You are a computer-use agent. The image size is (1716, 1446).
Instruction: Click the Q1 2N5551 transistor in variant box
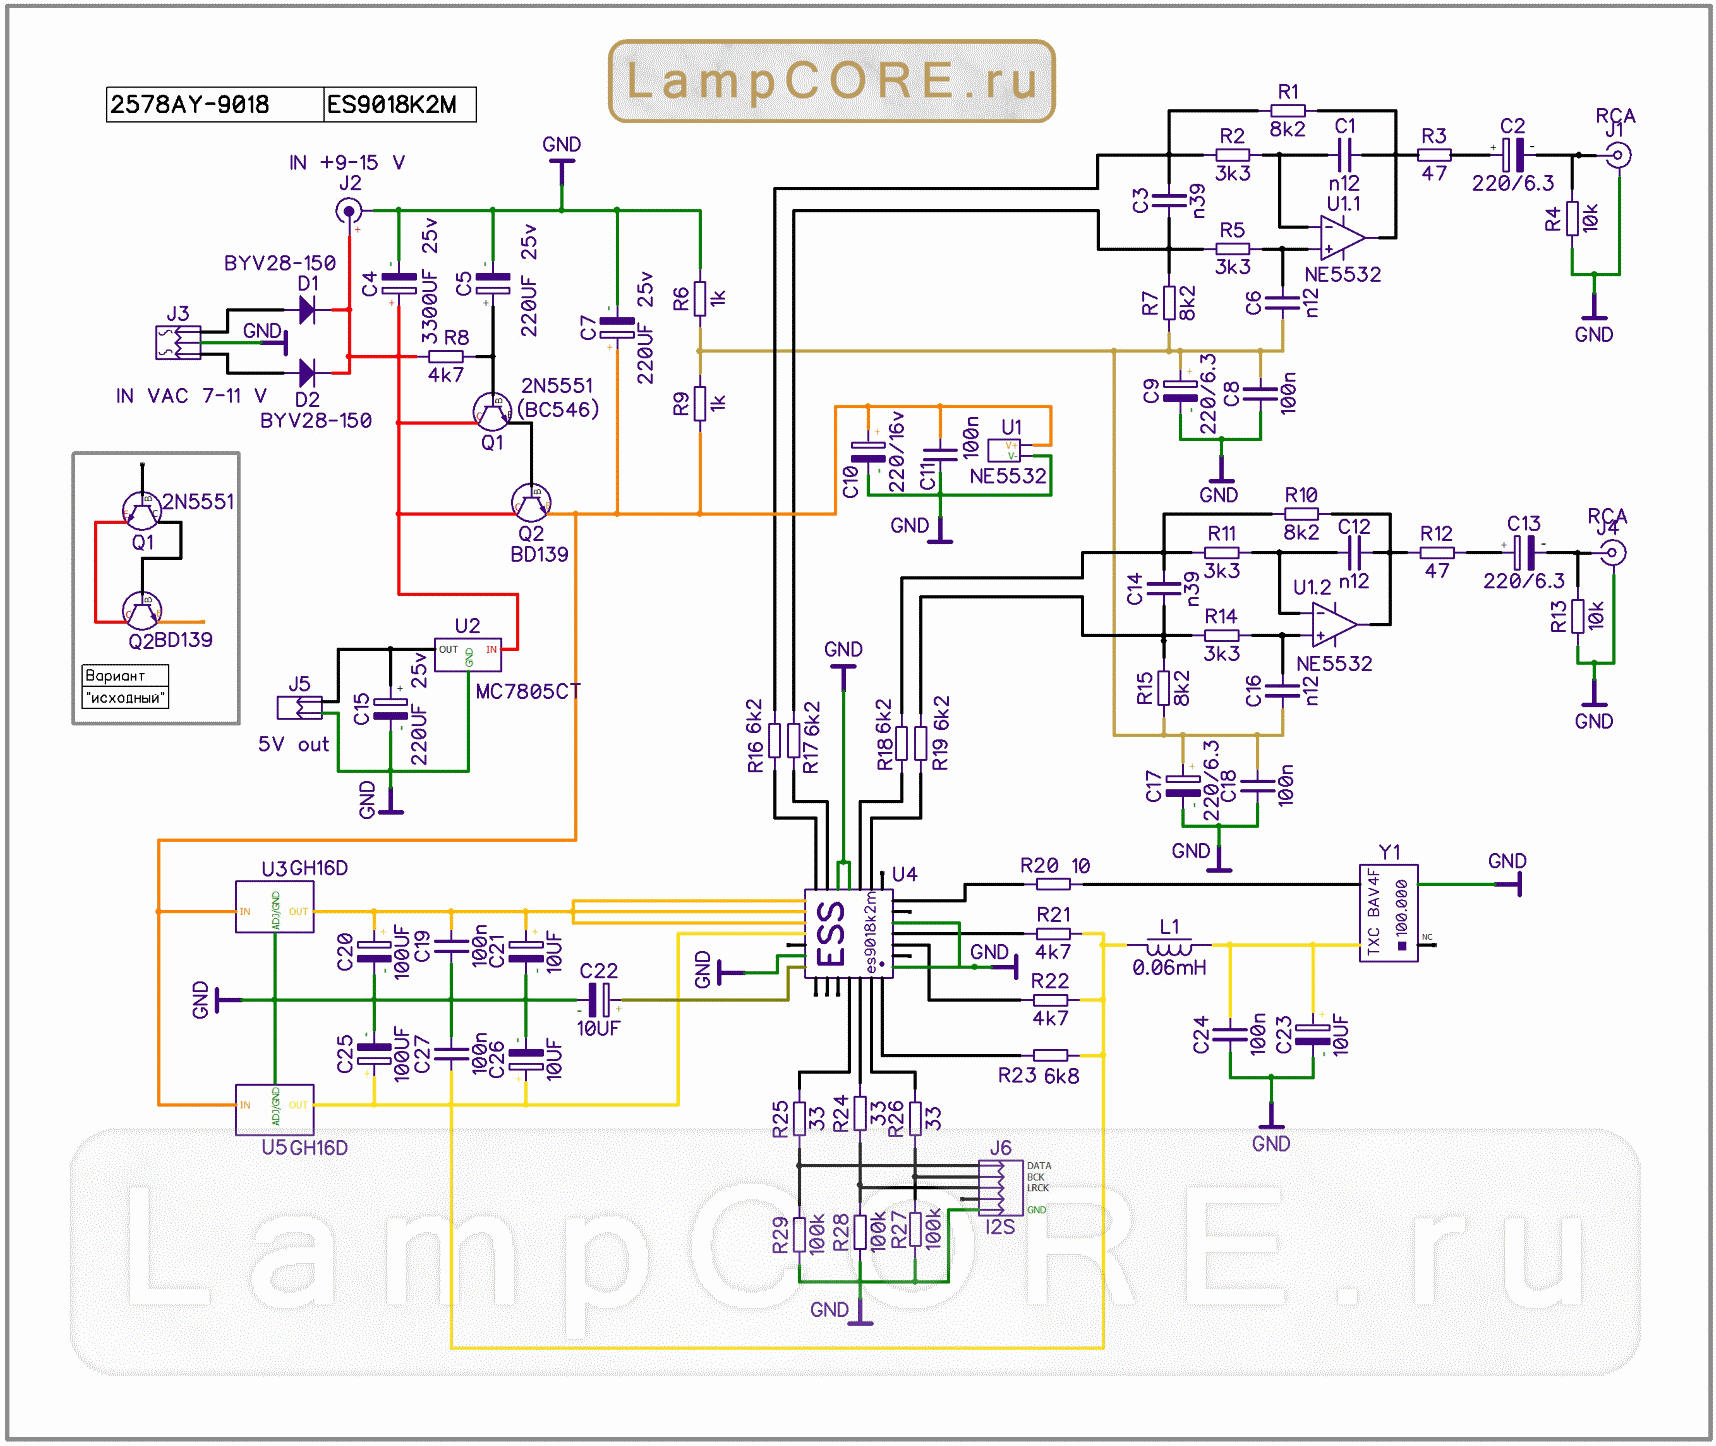point(142,511)
